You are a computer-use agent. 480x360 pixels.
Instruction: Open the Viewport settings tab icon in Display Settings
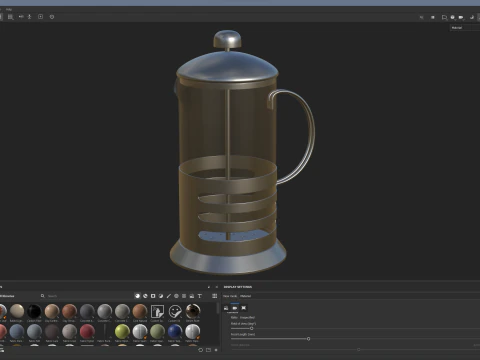pos(244,308)
